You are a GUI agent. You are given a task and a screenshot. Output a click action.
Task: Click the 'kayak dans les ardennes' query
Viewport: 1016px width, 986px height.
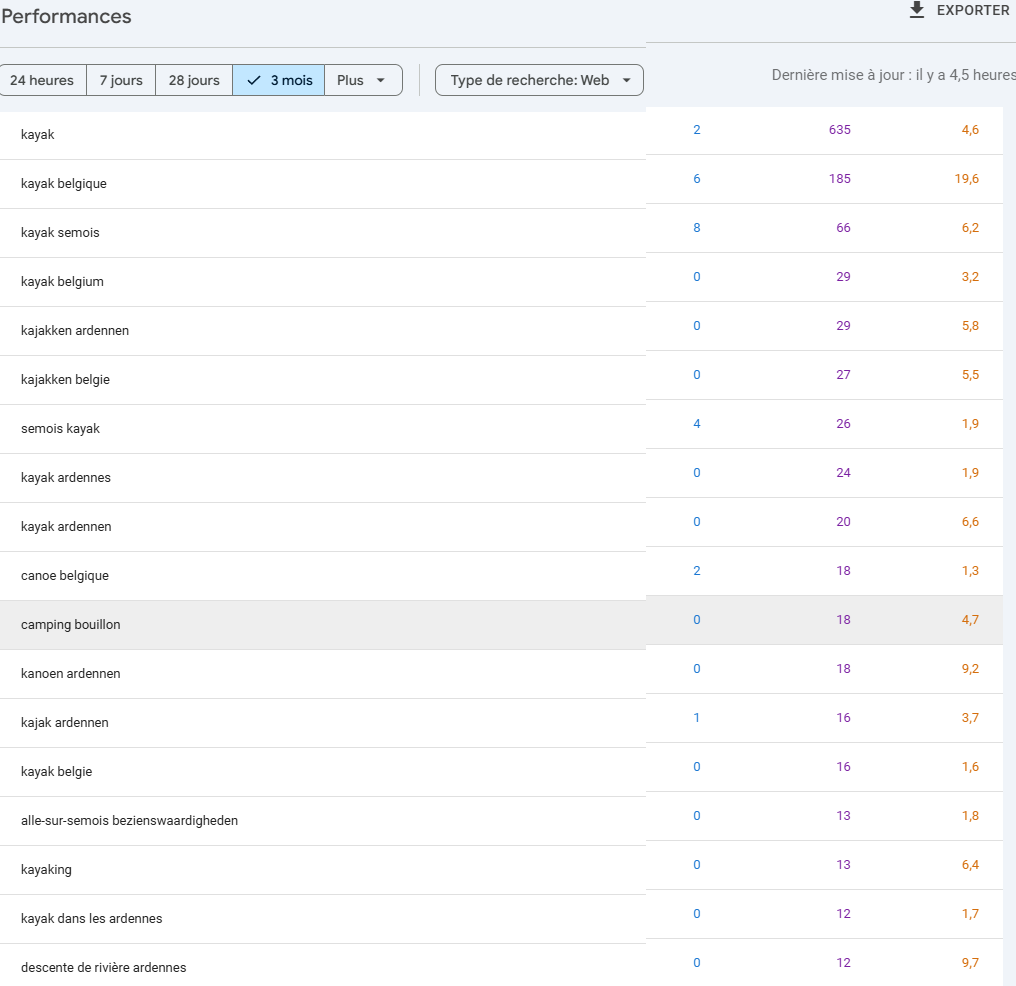click(91, 919)
